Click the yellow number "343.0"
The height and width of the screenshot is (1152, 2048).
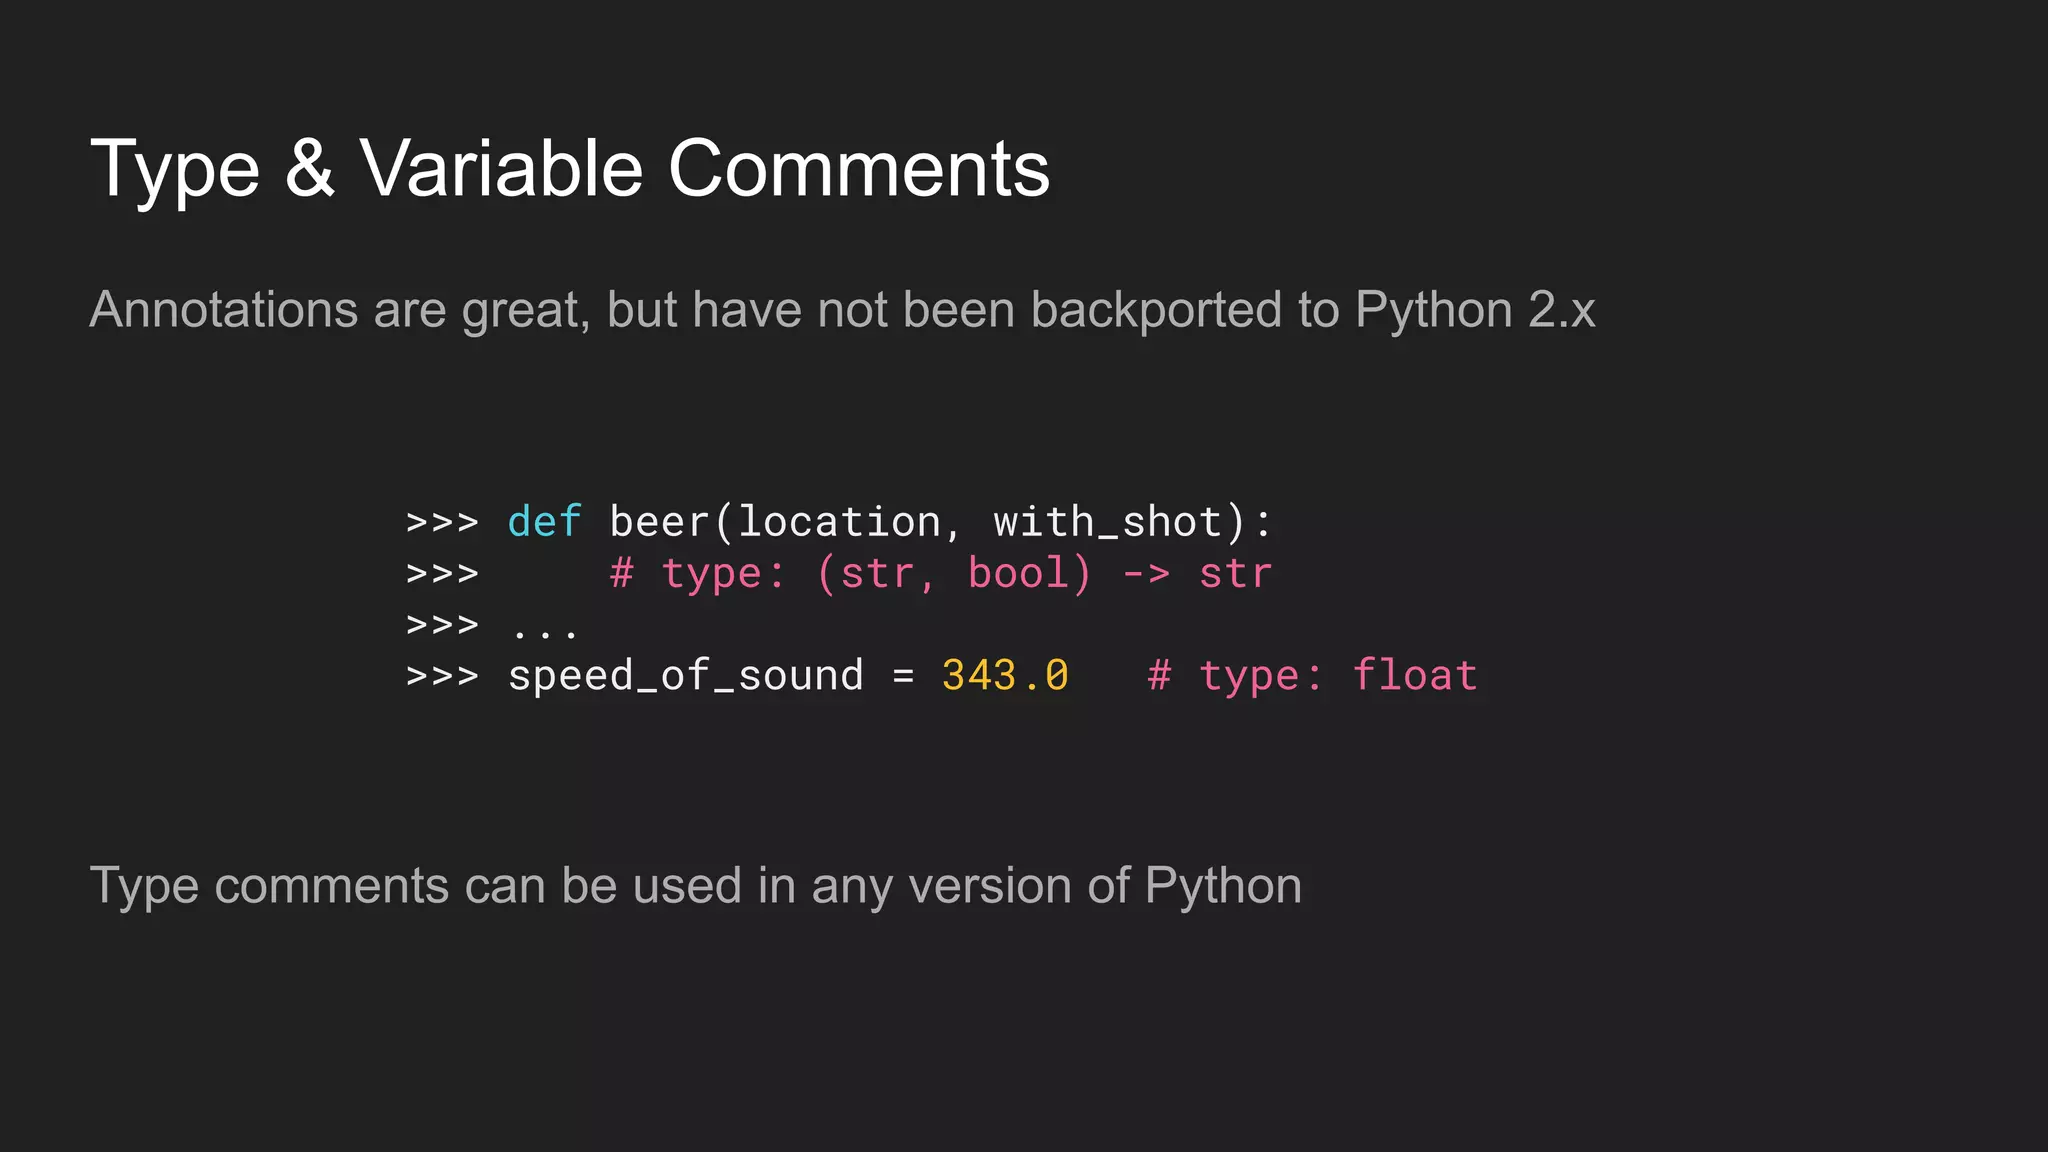pyautogui.click(x=1005, y=676)
